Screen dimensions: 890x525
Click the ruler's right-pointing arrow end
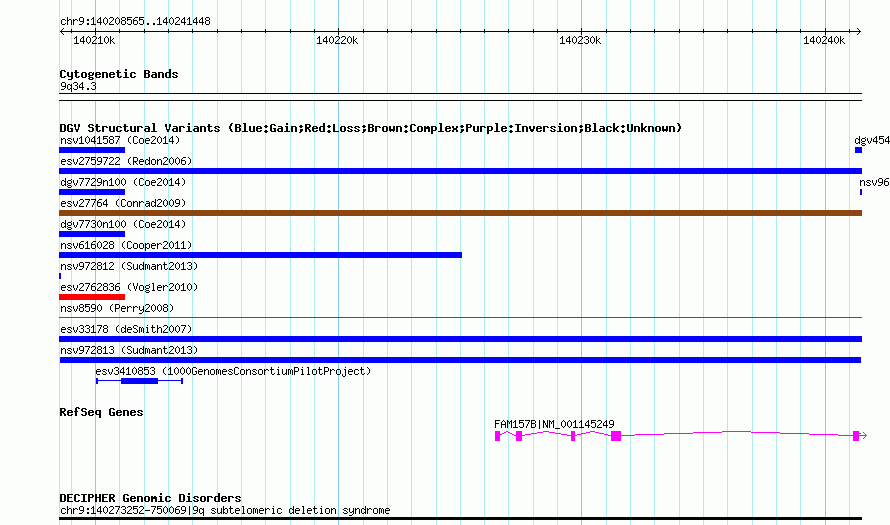(x=859, y=32)
